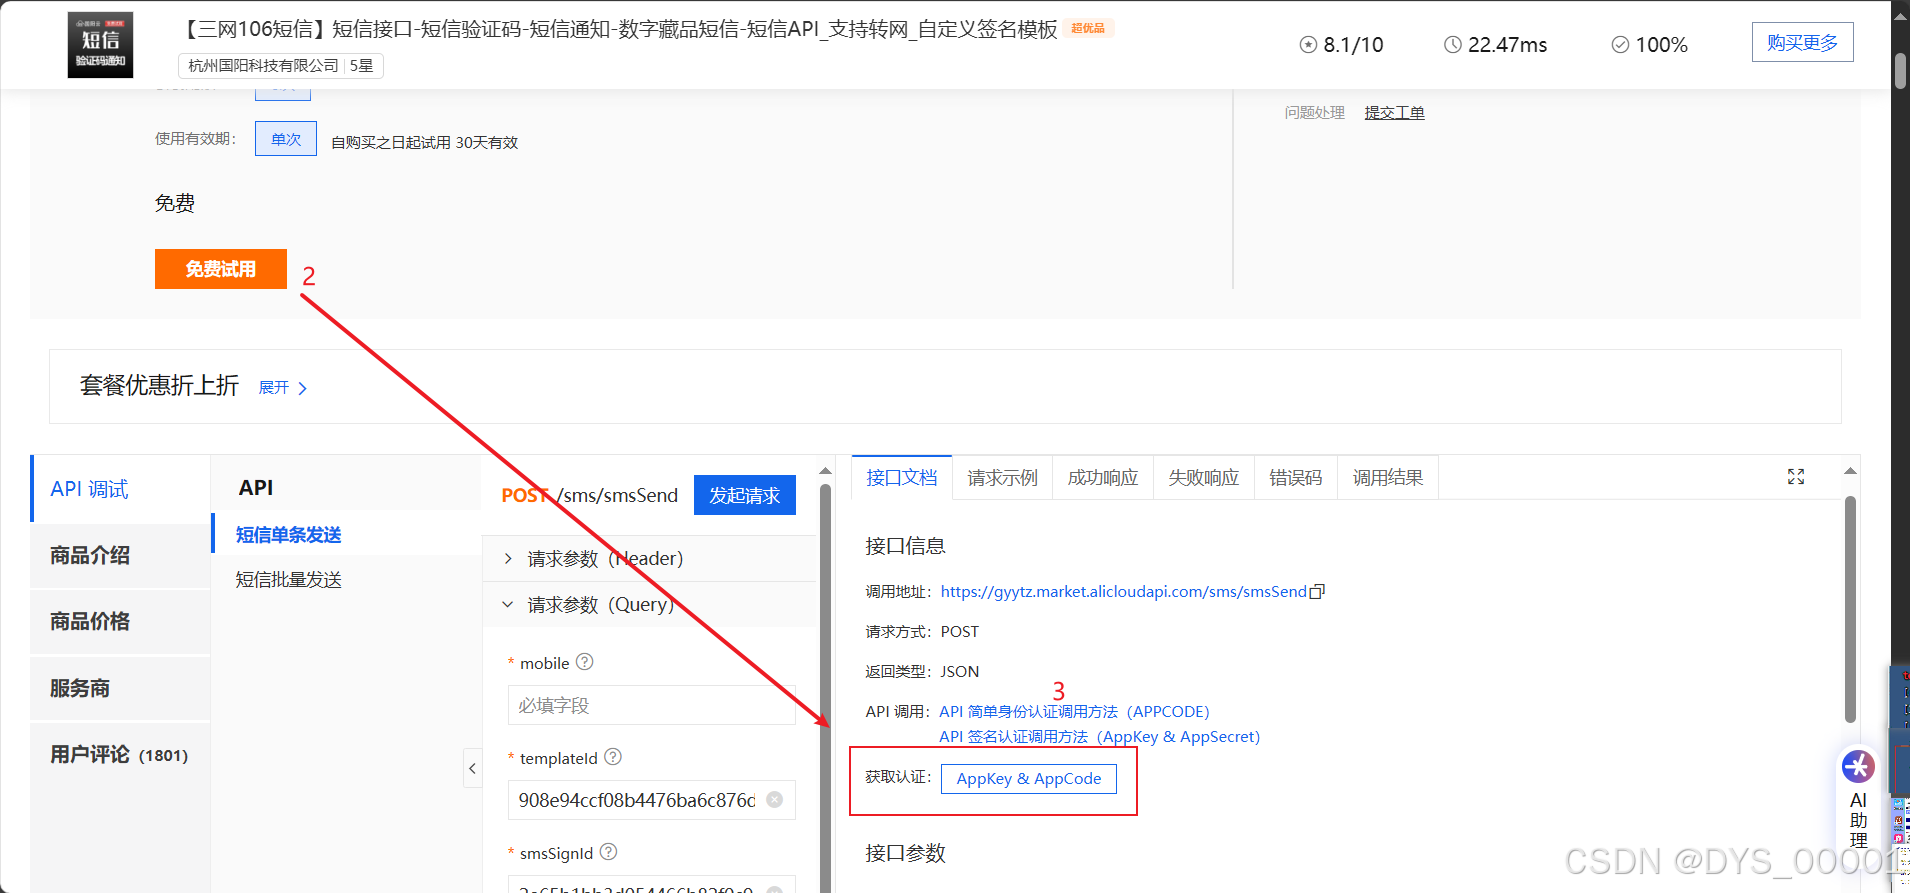Open the 提交工单 link
The image size is (1910, 893).
click(x=1394, y=113)
